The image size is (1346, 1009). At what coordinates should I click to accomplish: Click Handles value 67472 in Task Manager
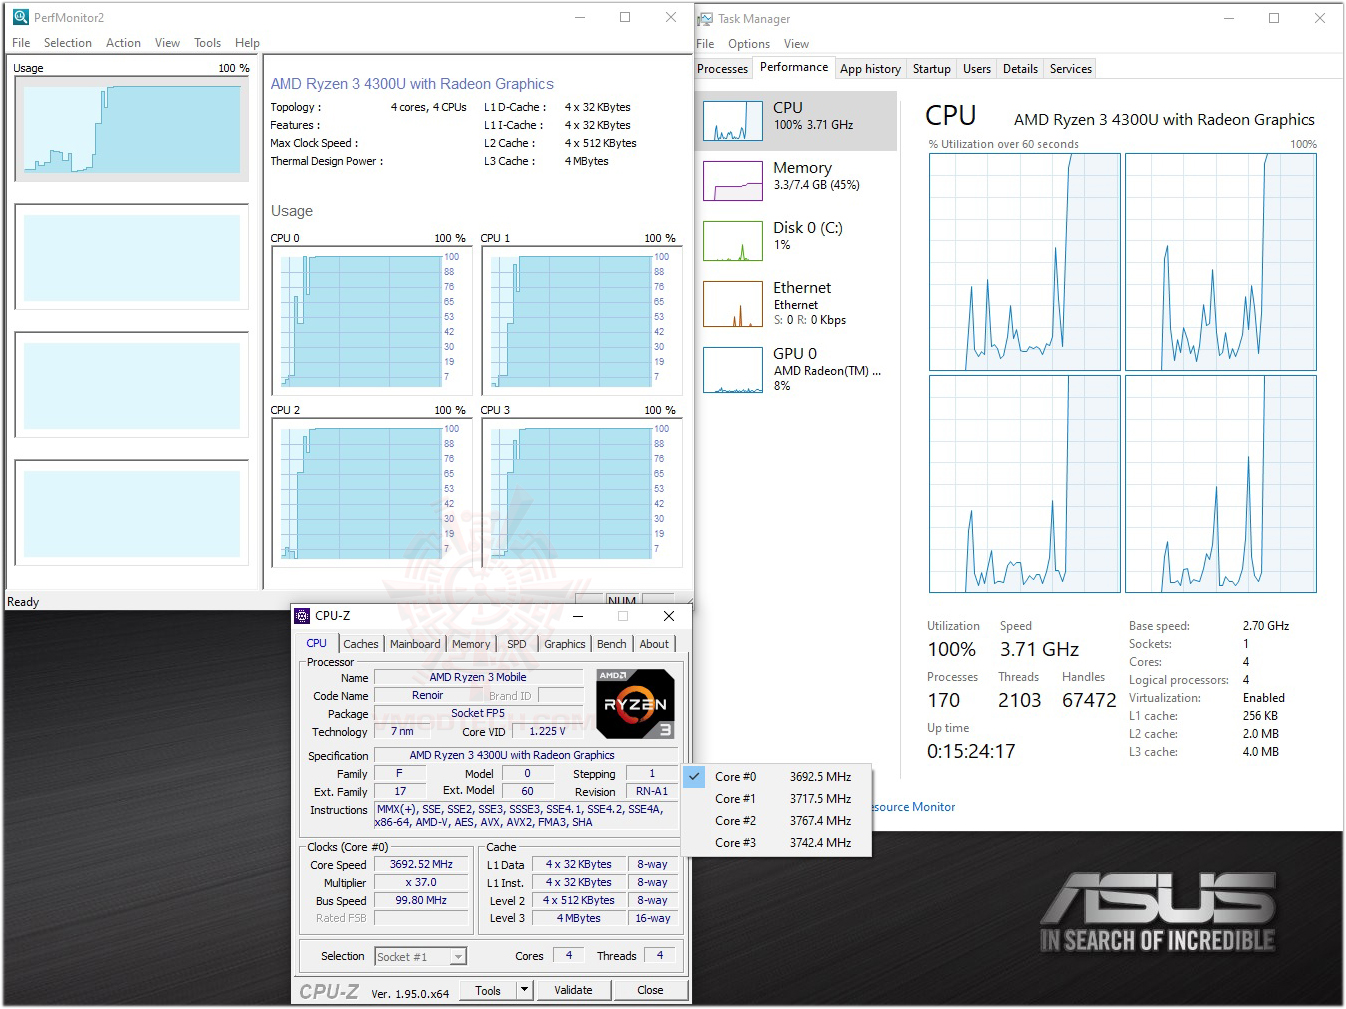point(1089,701)
